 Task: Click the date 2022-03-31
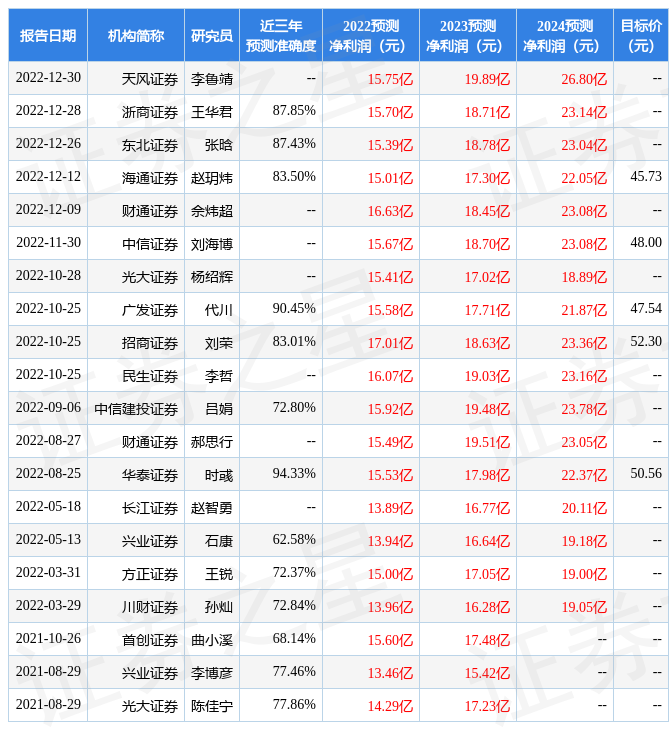(x=48, y=572)
